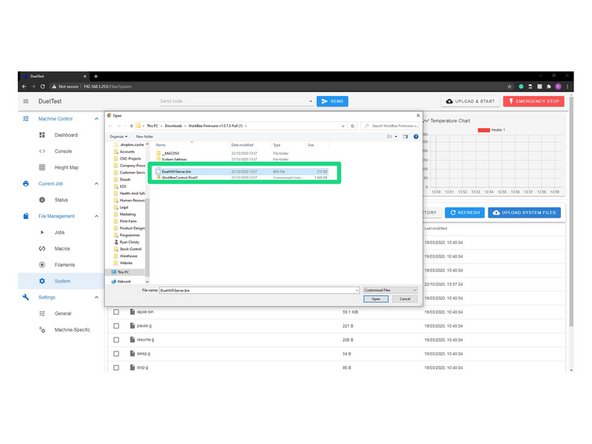This screenshot has height=444, width=592.
Task: Show the job Status page
Action: coord(61,200)
